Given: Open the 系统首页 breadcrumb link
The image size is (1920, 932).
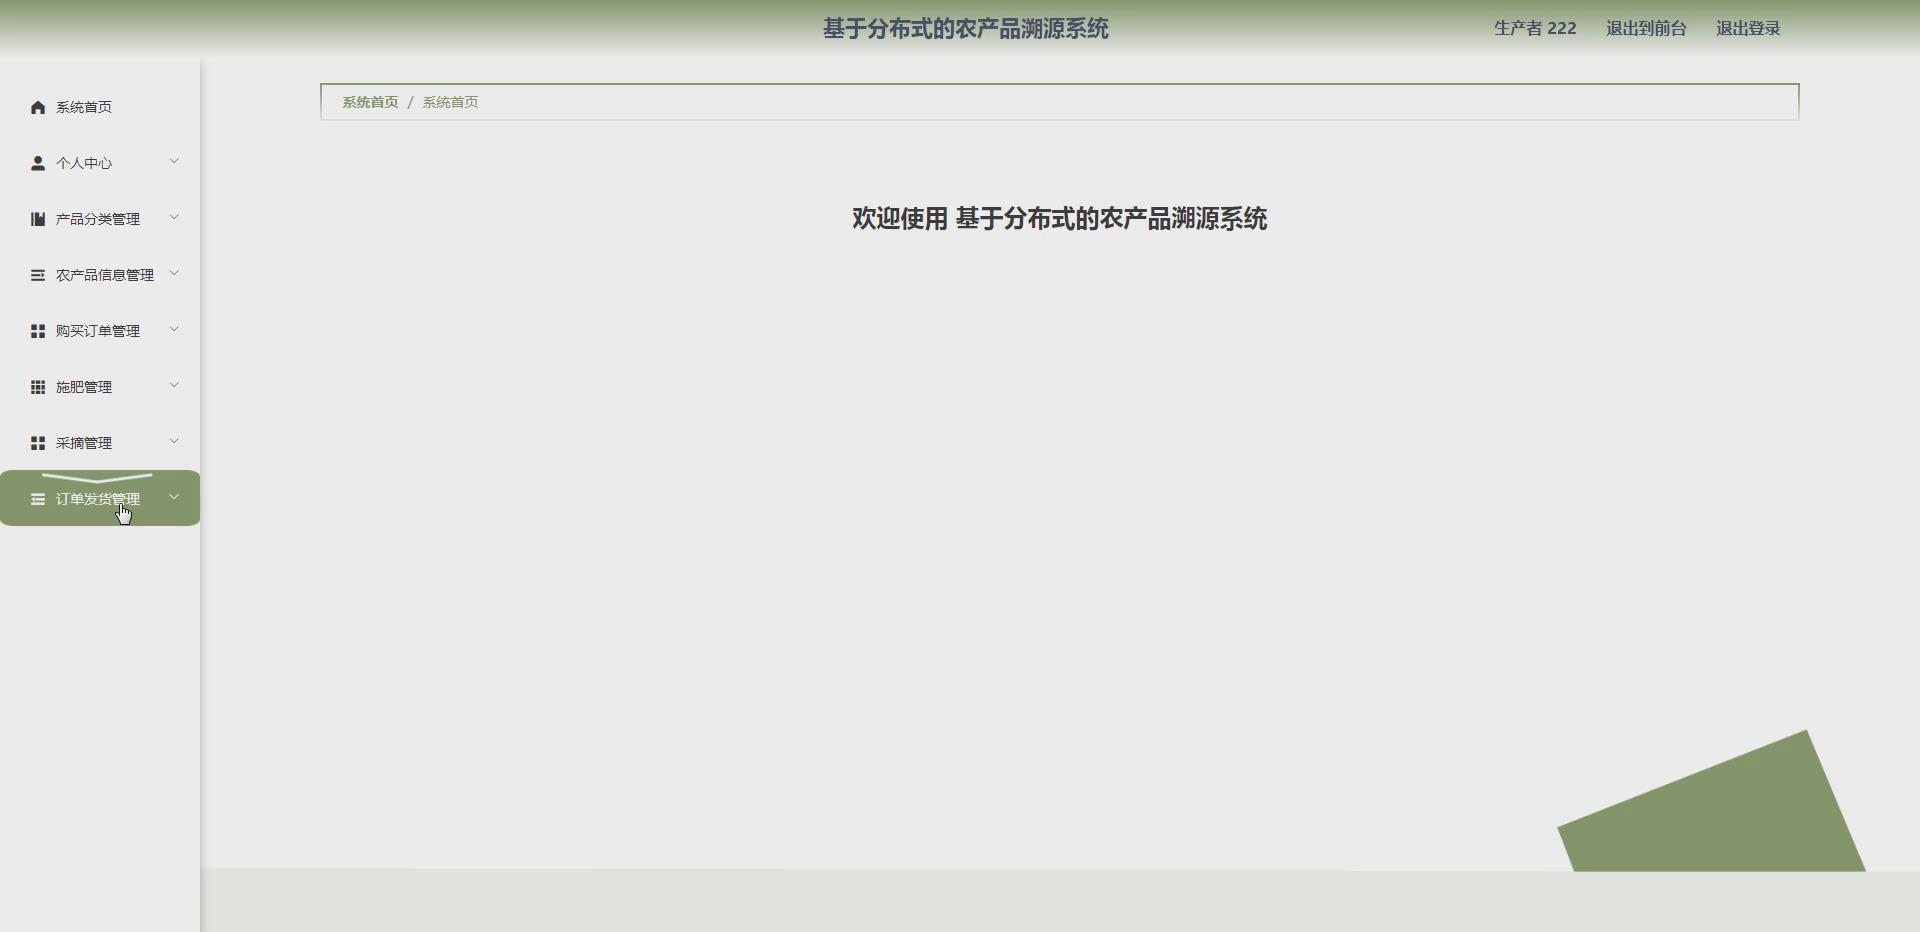Looking at the screenshot, I should tap(368, 101).
